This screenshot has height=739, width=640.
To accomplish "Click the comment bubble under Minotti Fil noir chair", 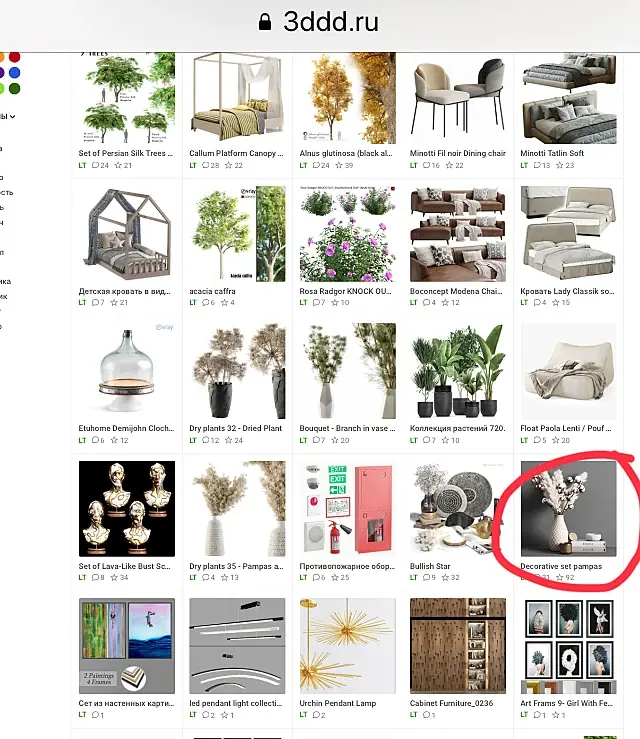I will [427, 165].
